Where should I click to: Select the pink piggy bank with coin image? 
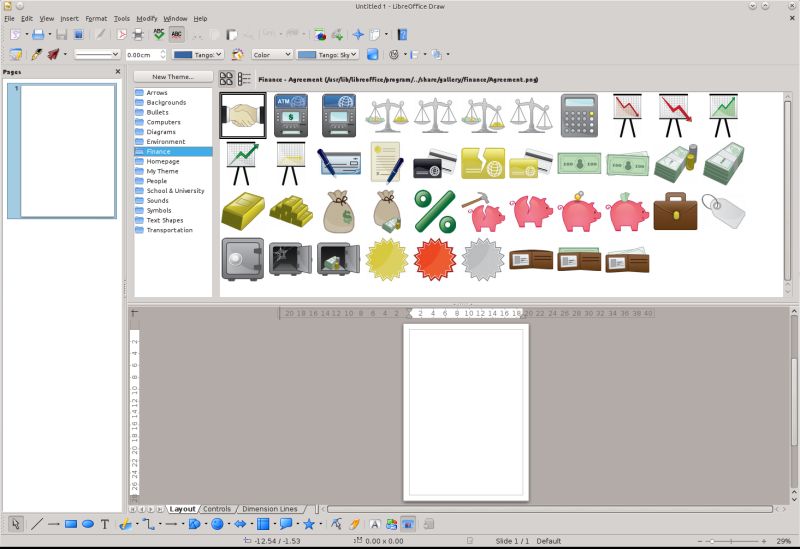click(580, 211)
